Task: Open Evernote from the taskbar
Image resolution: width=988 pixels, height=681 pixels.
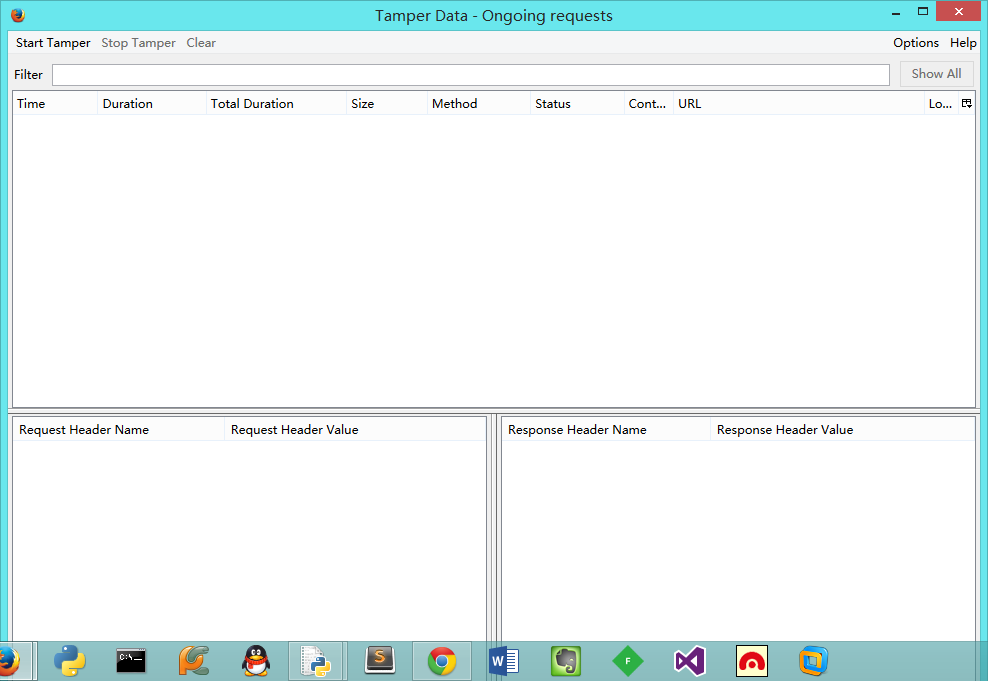Action: point(566,661)
